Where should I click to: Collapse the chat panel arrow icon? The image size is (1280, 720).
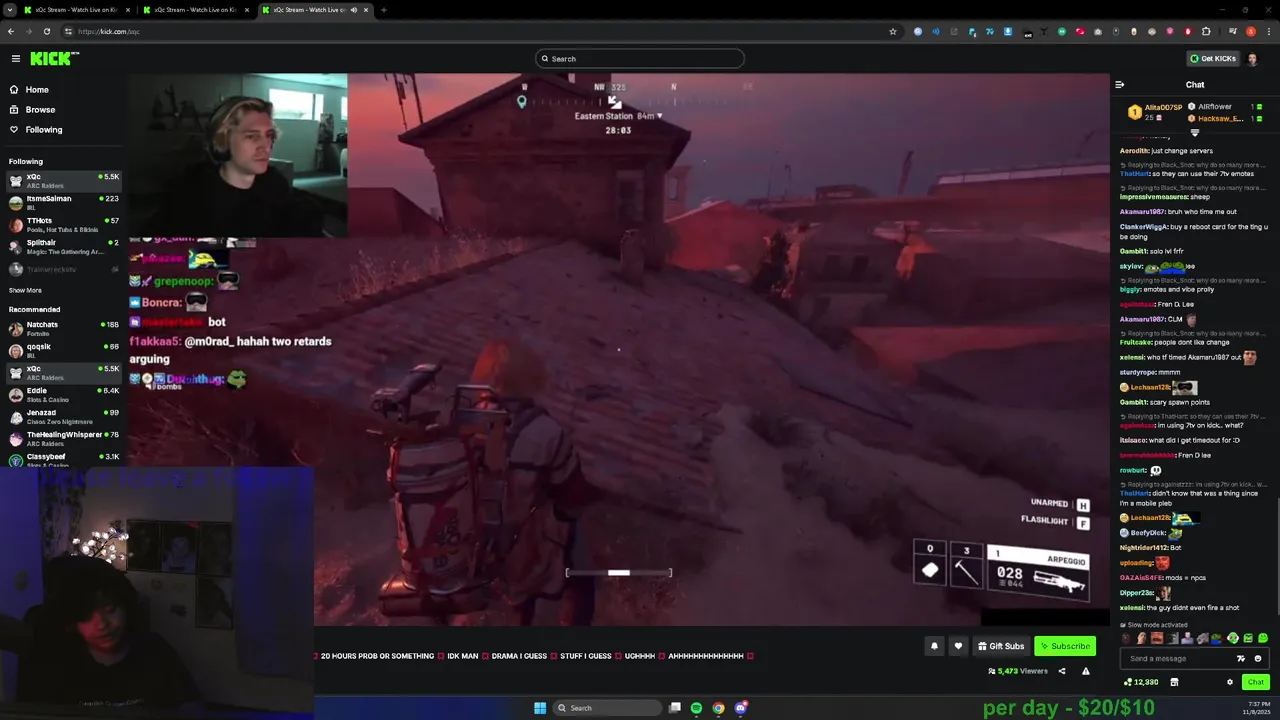(1120, 85)
